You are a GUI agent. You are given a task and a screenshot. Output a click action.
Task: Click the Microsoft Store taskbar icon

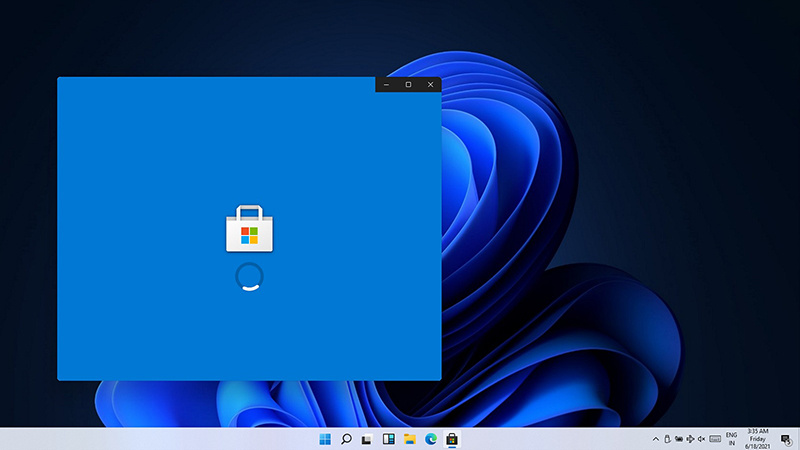click(452, 439)
